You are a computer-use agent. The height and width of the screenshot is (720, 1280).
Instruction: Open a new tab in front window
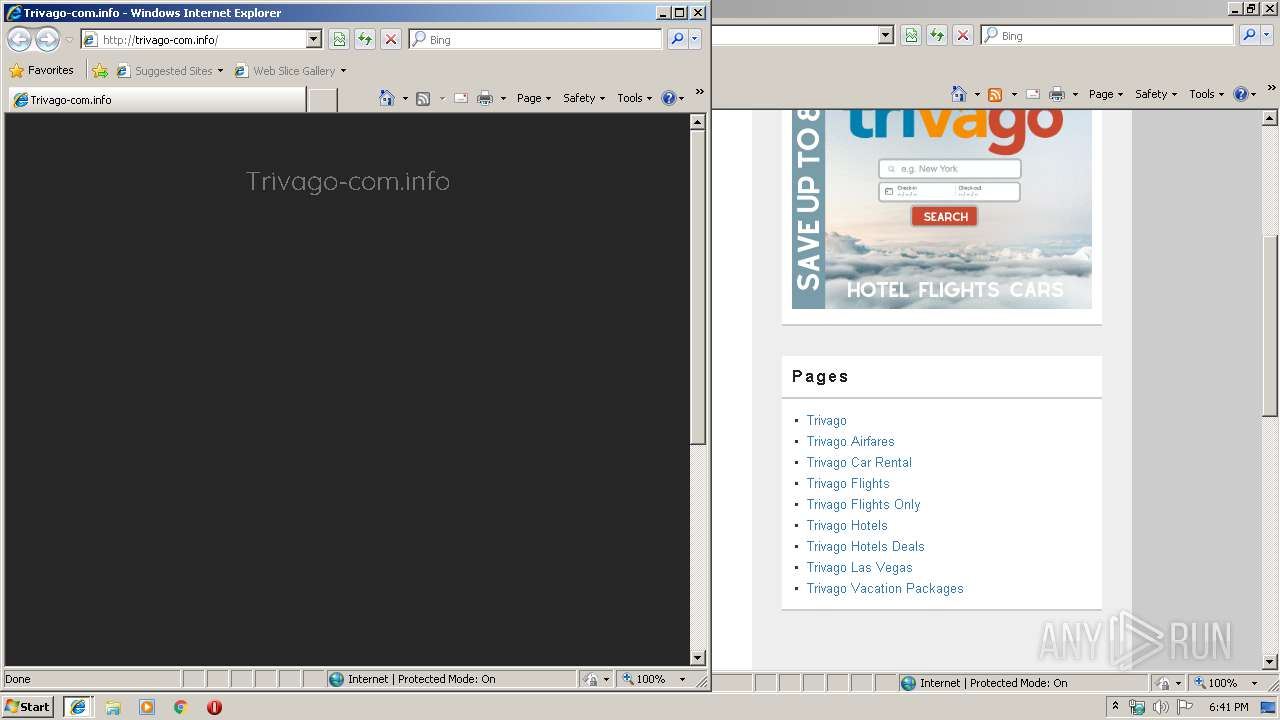tap(322, 100)
